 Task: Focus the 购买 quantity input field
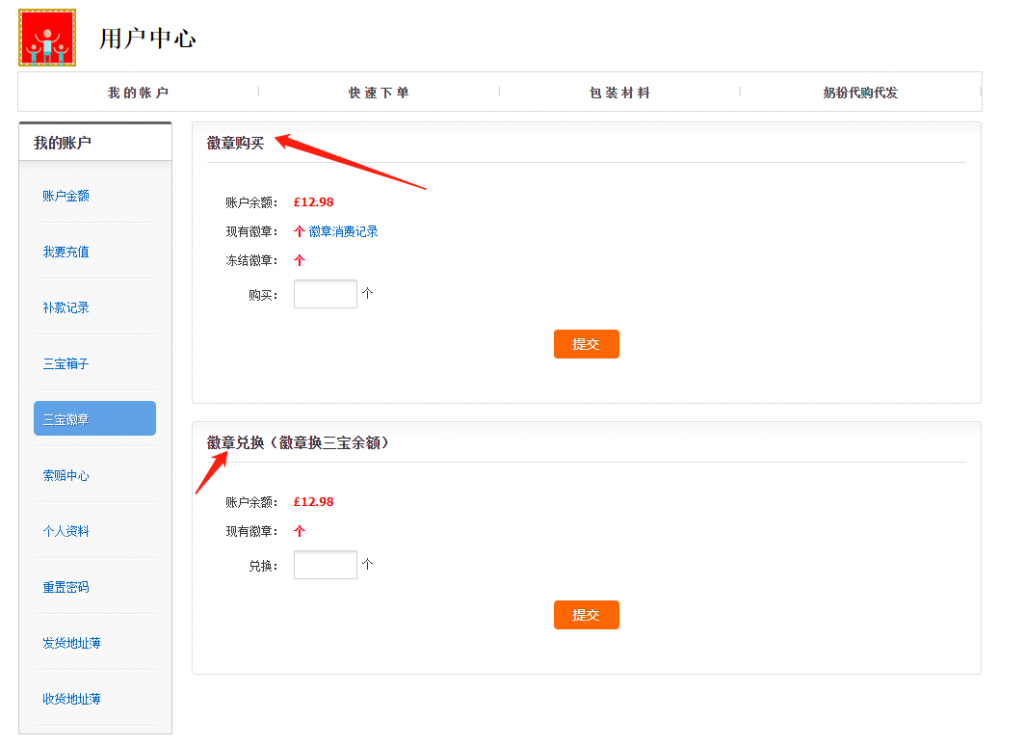[x=325, y=294]
